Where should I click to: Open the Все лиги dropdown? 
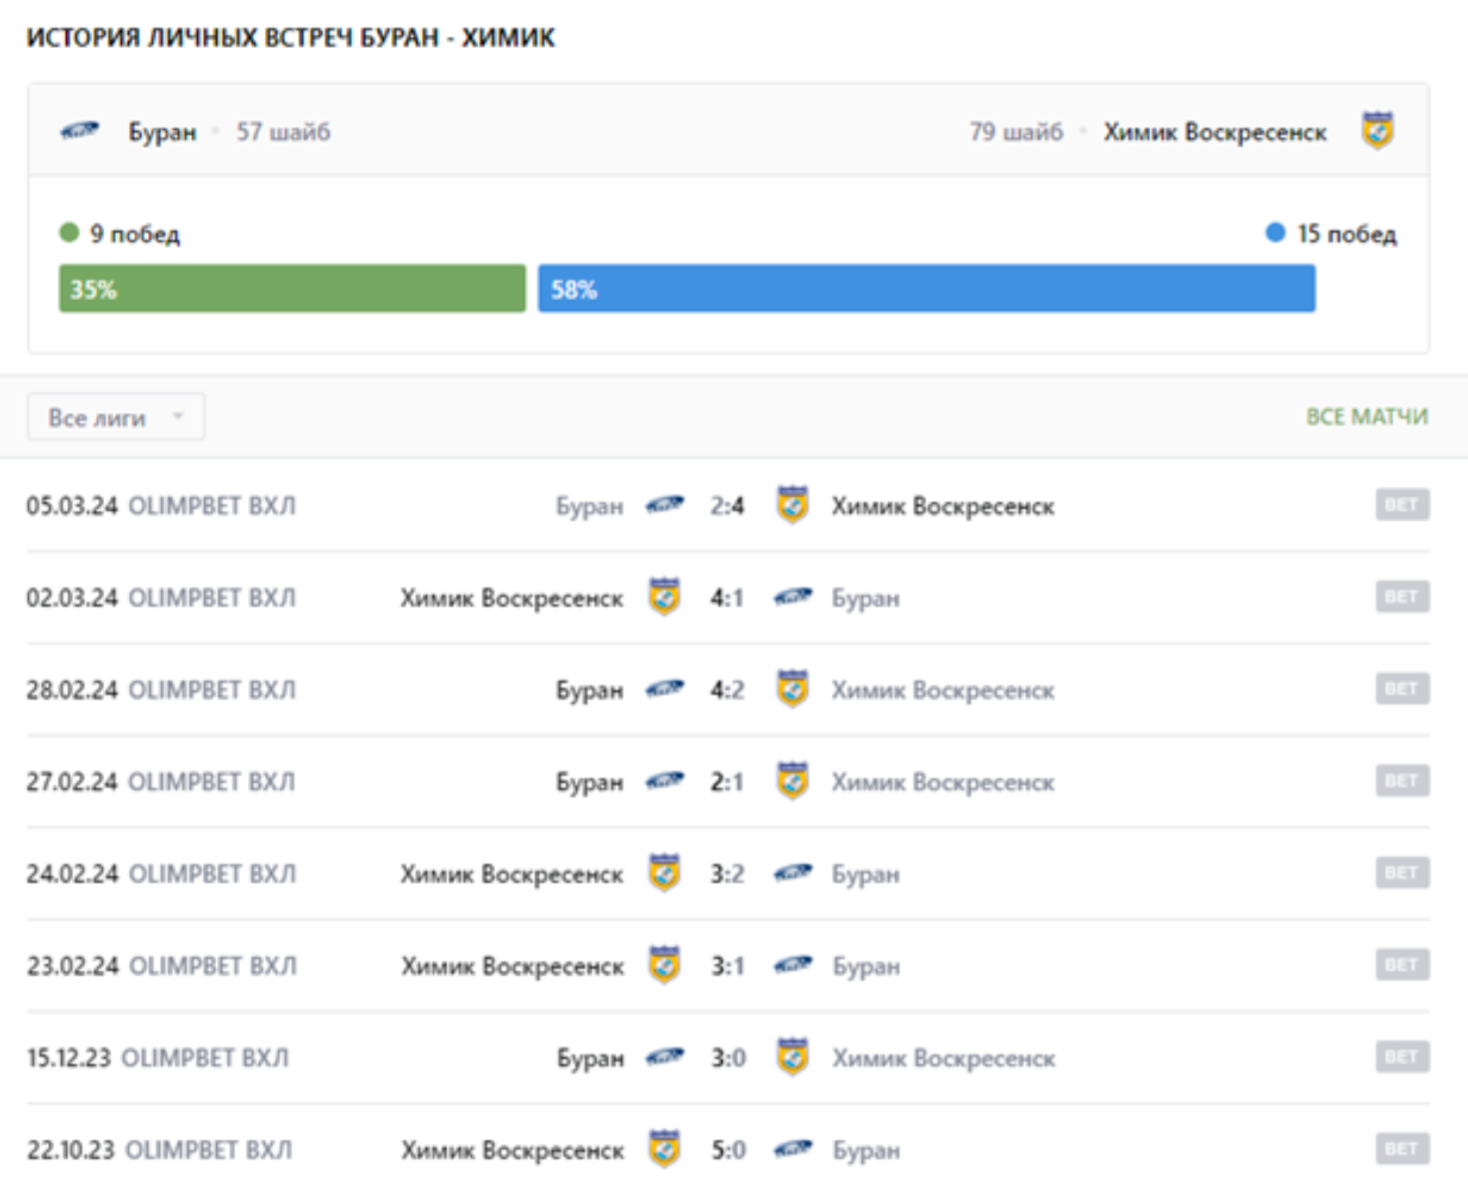116,417
